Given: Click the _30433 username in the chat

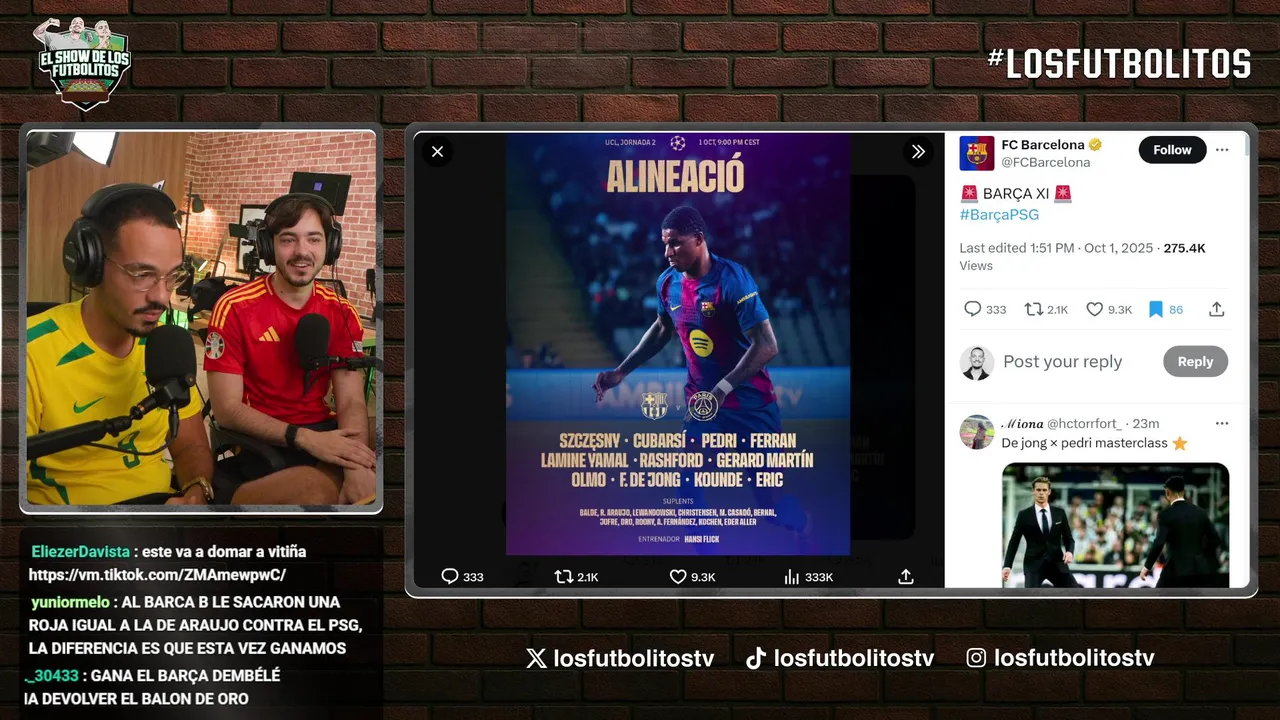Looking at the screenshot, I should point(53,675).
